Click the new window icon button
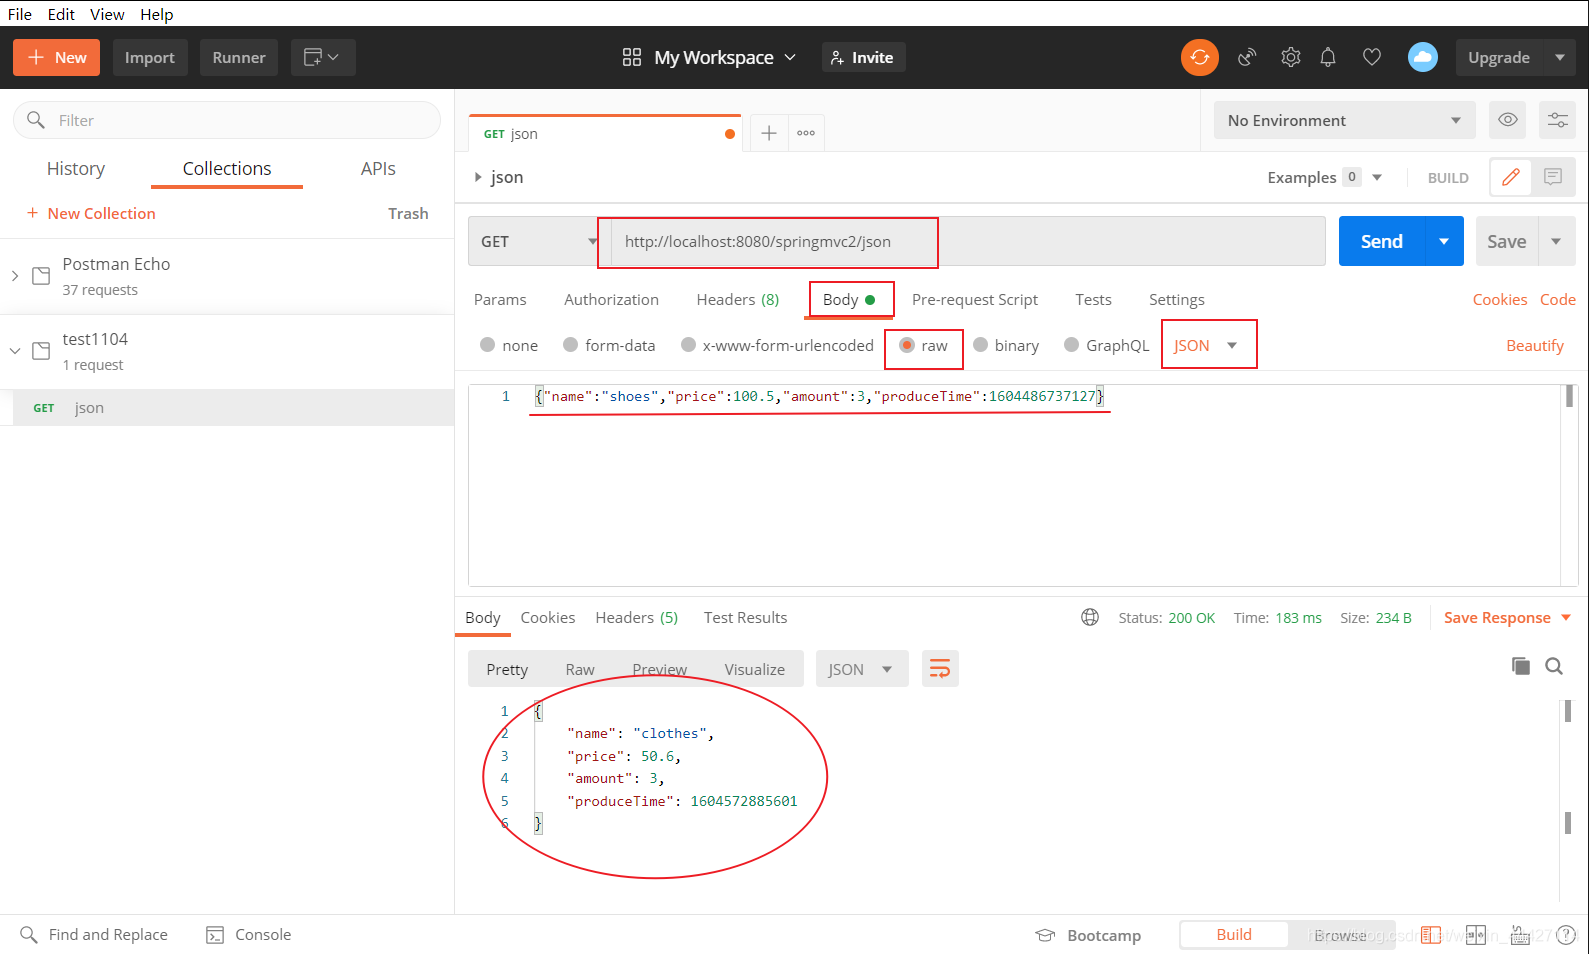Screen dimensions: 1589x954 click(x=323, y=57)
